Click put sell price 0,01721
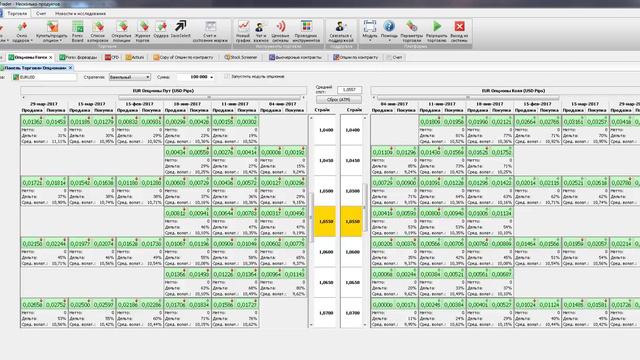Viewport: 640px width, 360px height. tap(33, 183)
